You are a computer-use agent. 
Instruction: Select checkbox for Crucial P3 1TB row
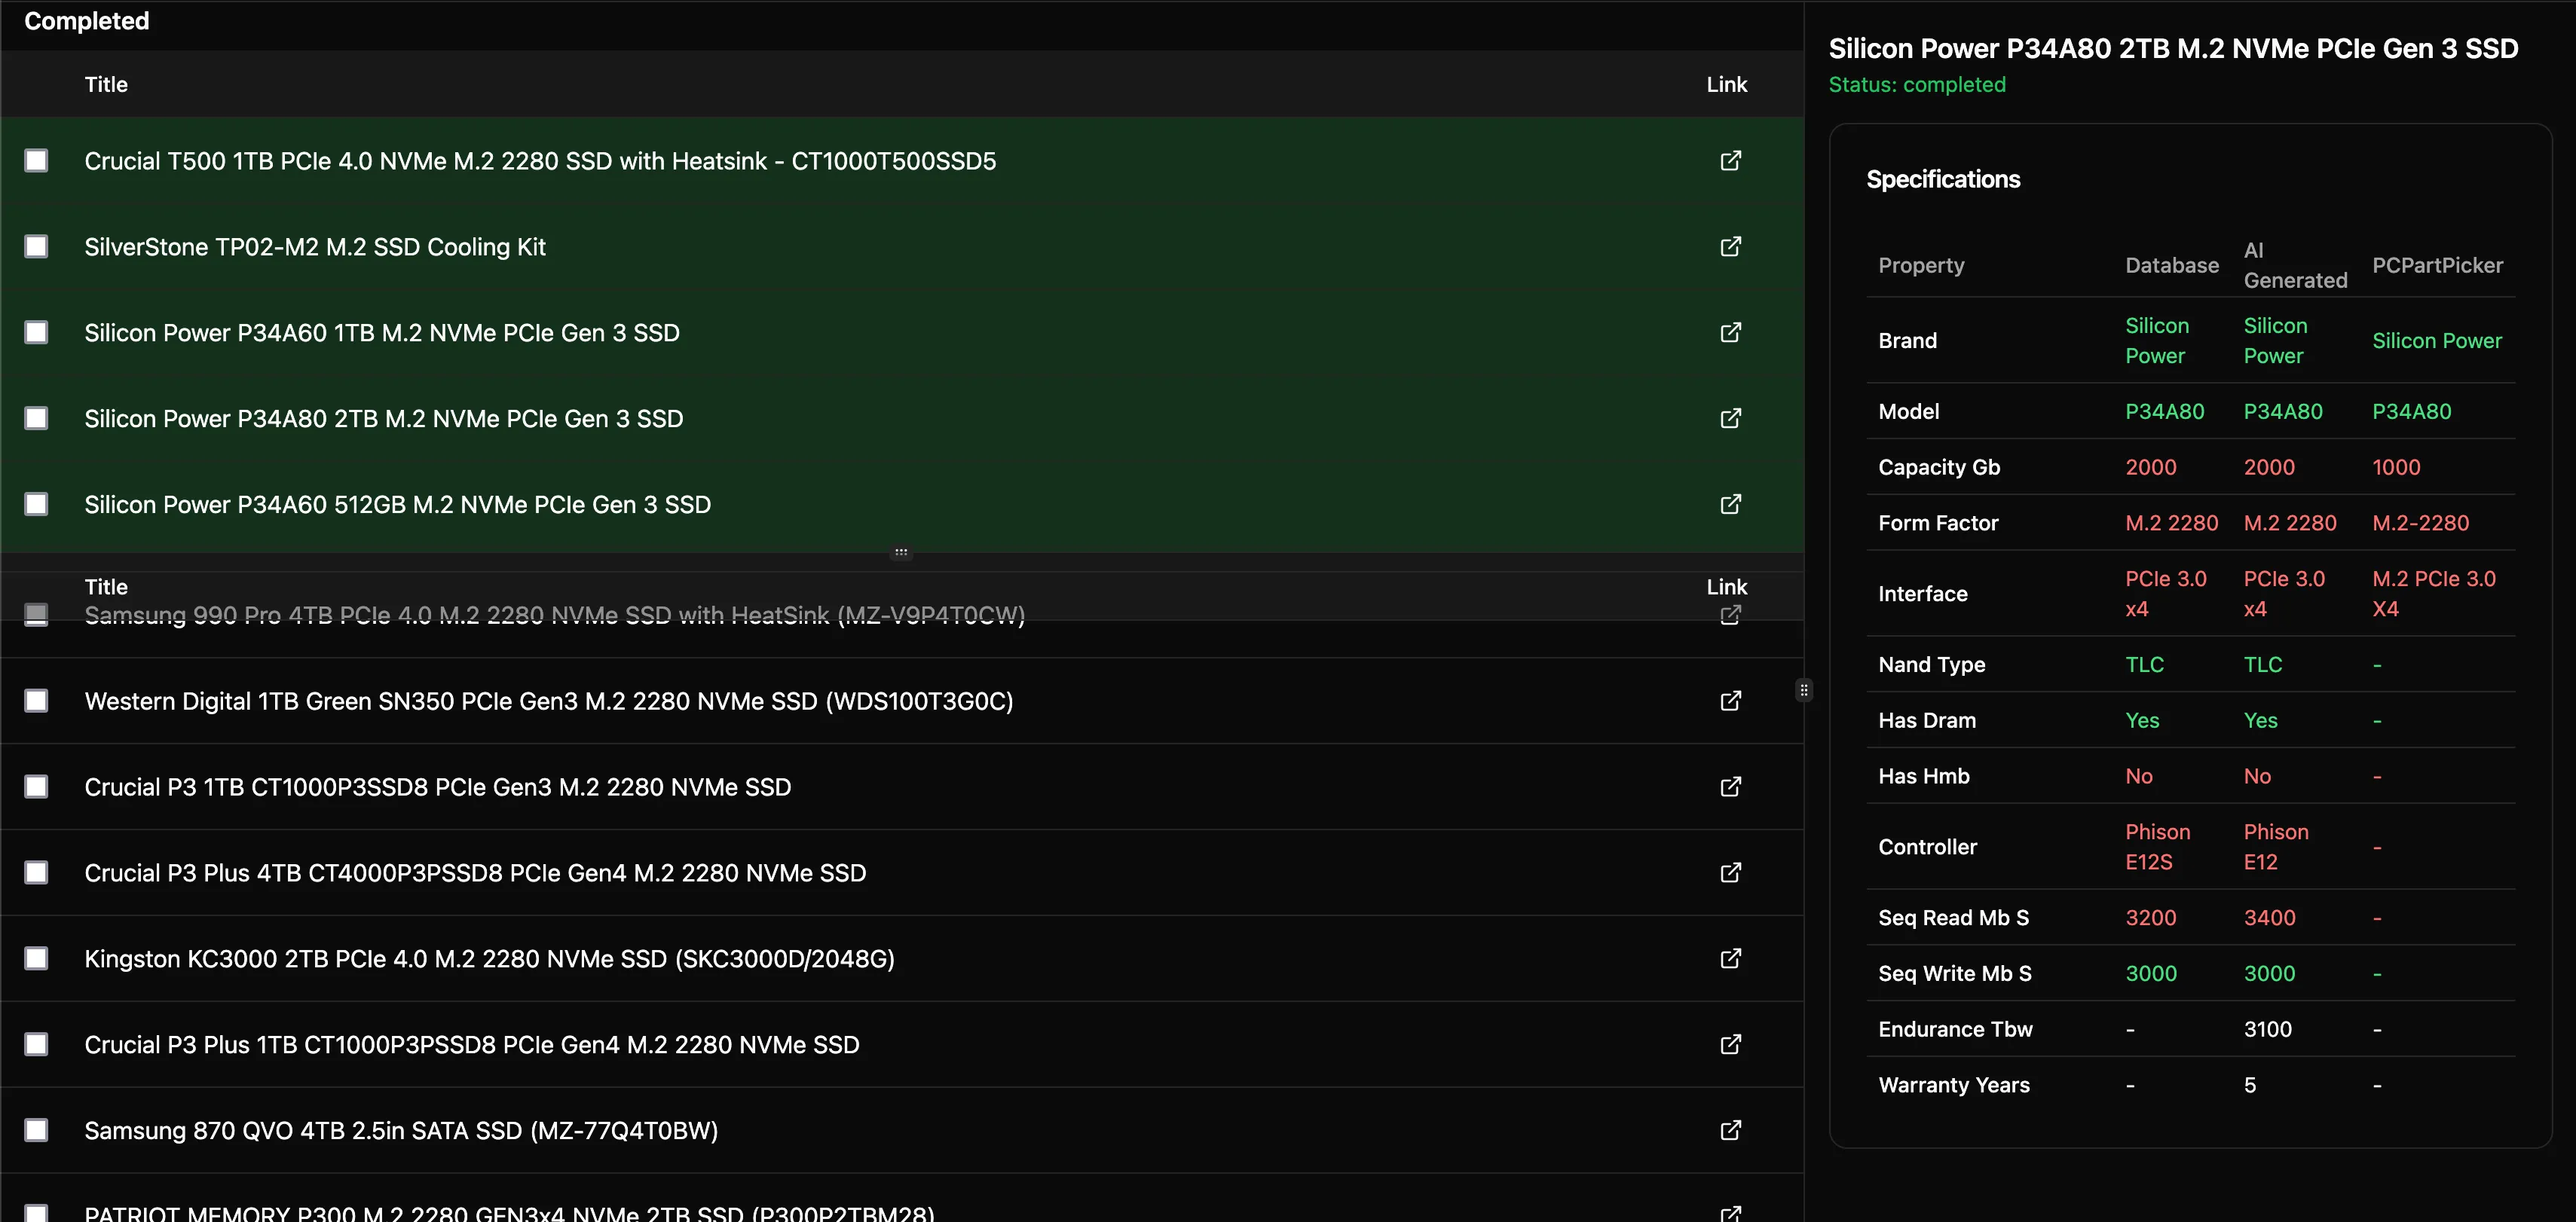tap(36, 787)
